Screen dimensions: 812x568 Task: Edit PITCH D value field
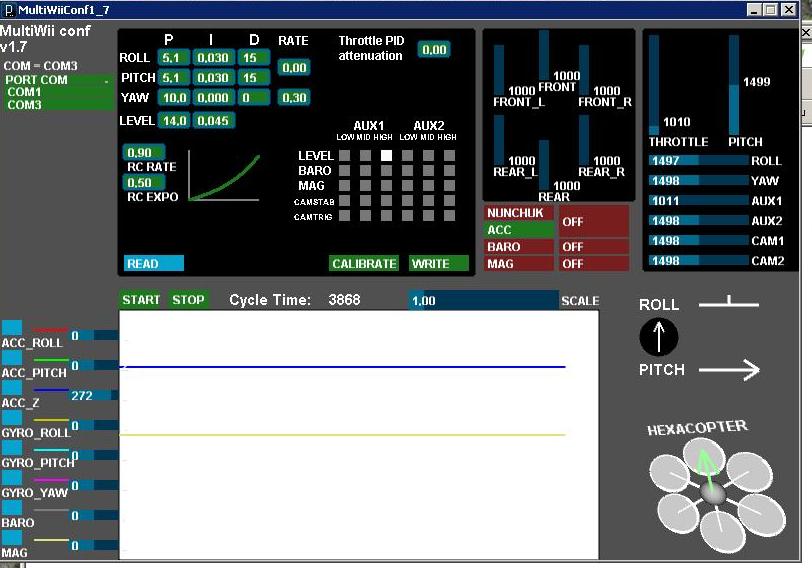(x=253, y=78)
